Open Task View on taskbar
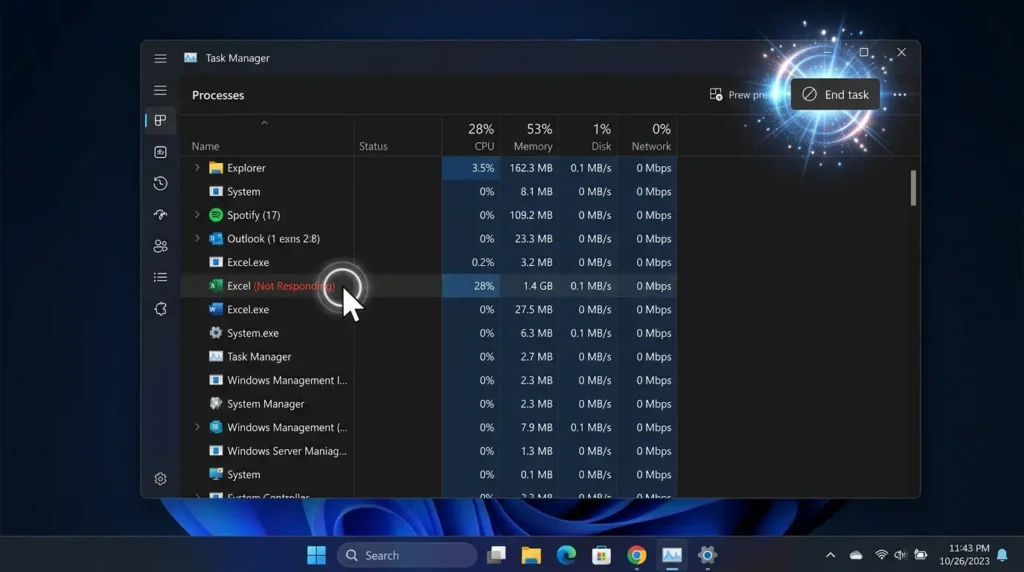The image size is (1024, 572). 496,555
